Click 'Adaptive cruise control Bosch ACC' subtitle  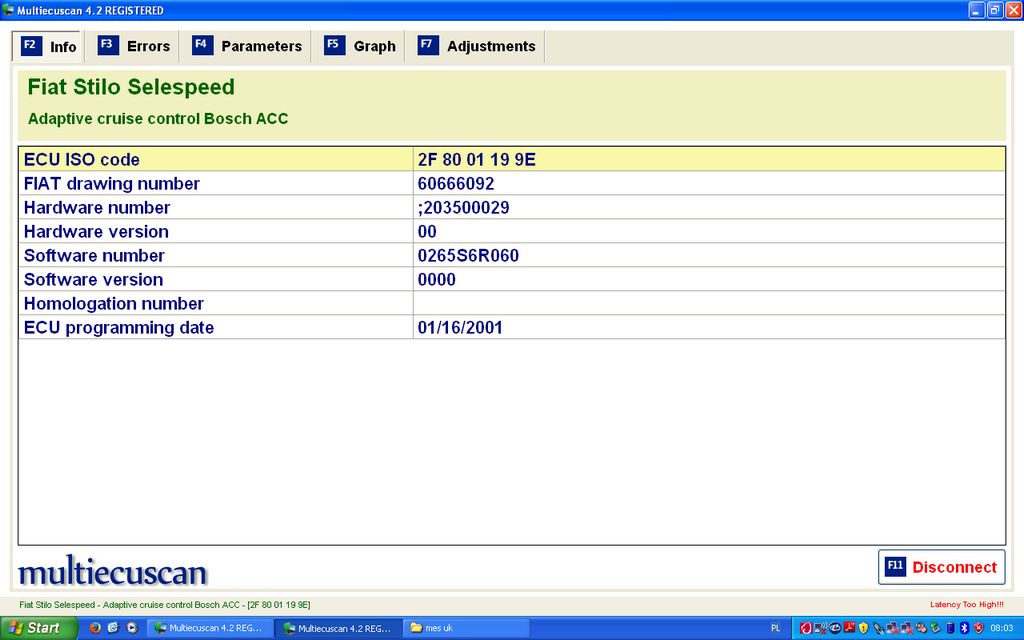[158, 119]
